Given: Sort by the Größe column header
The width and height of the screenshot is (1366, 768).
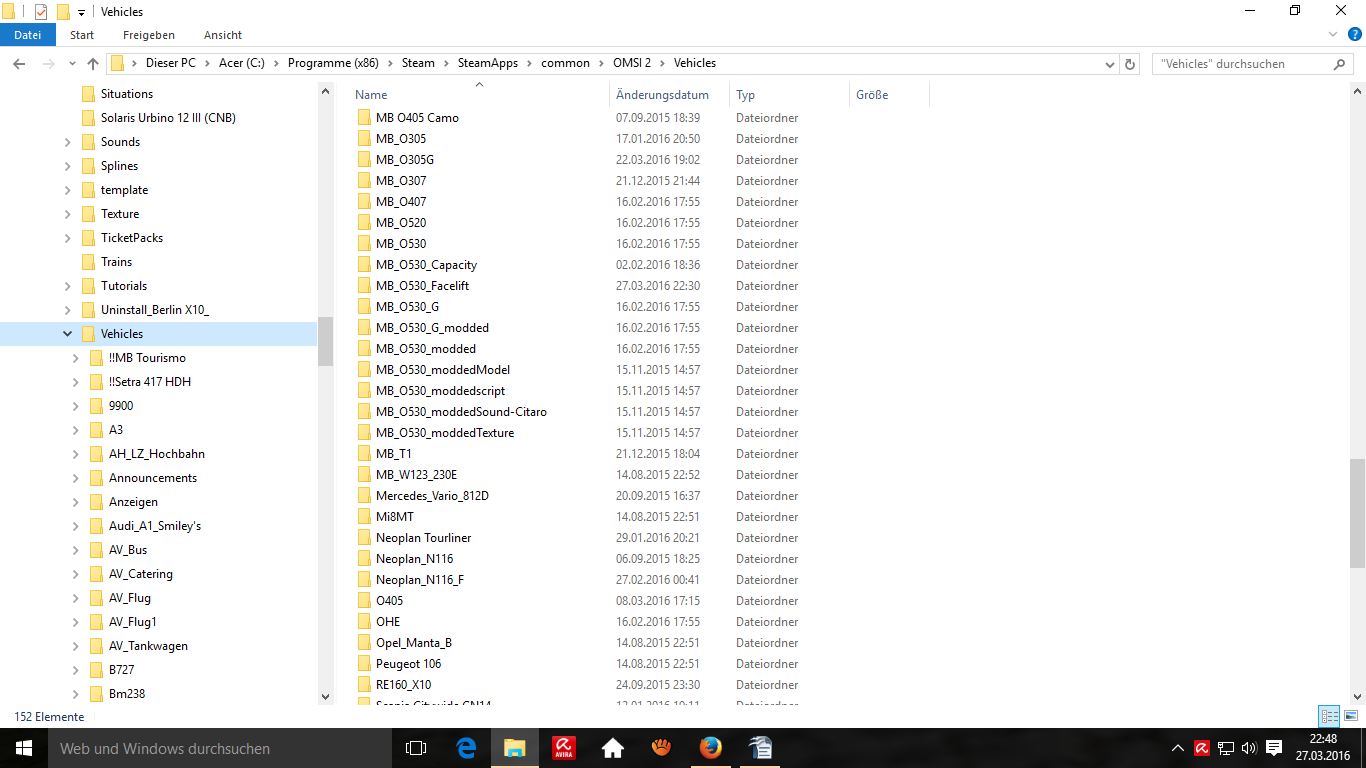Looking at the screenshot, I should pos(872,95).
